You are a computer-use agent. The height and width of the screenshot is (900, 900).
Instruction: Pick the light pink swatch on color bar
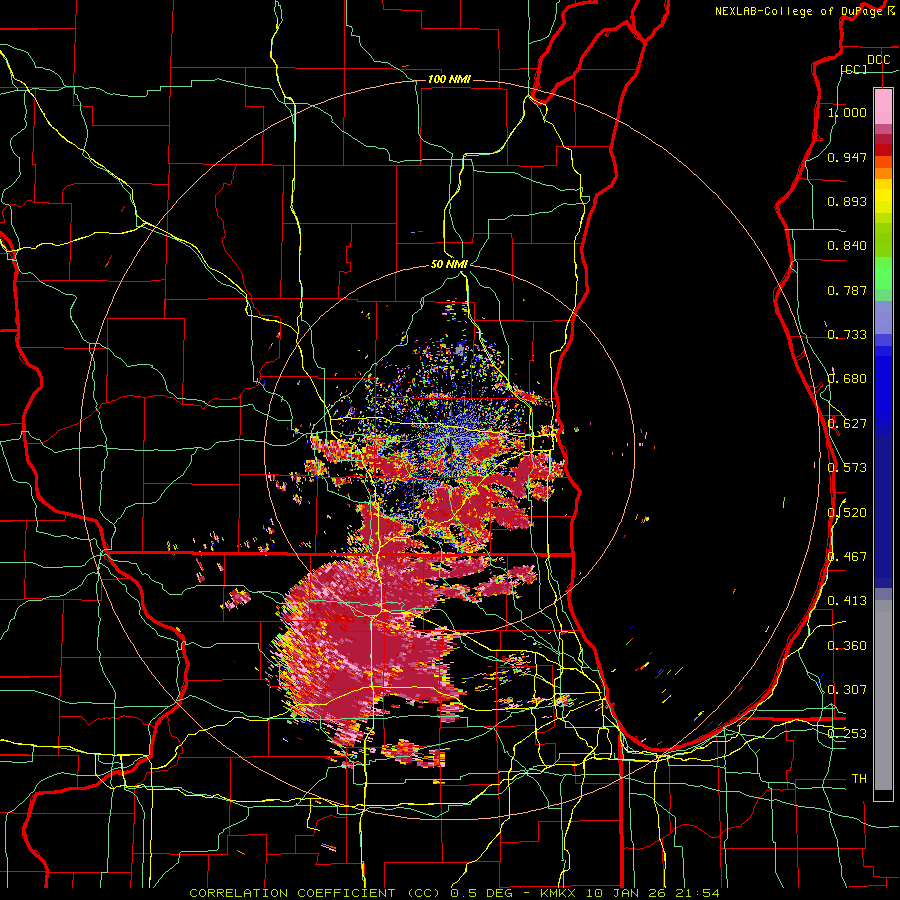(x=883, y=107)
